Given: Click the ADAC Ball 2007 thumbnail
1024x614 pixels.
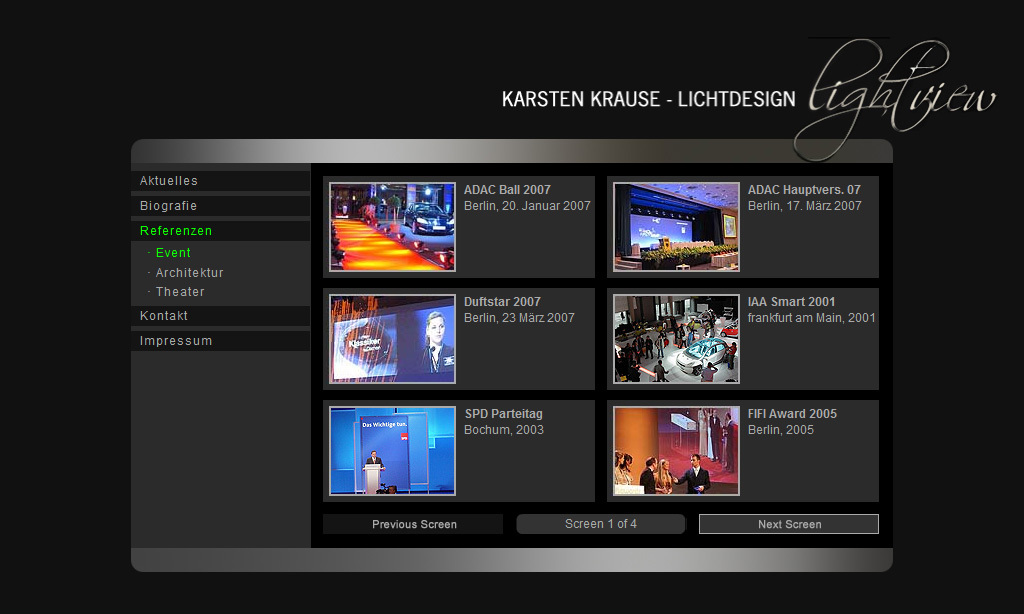Looking at the screenshot, I should [x=392, y=227].
